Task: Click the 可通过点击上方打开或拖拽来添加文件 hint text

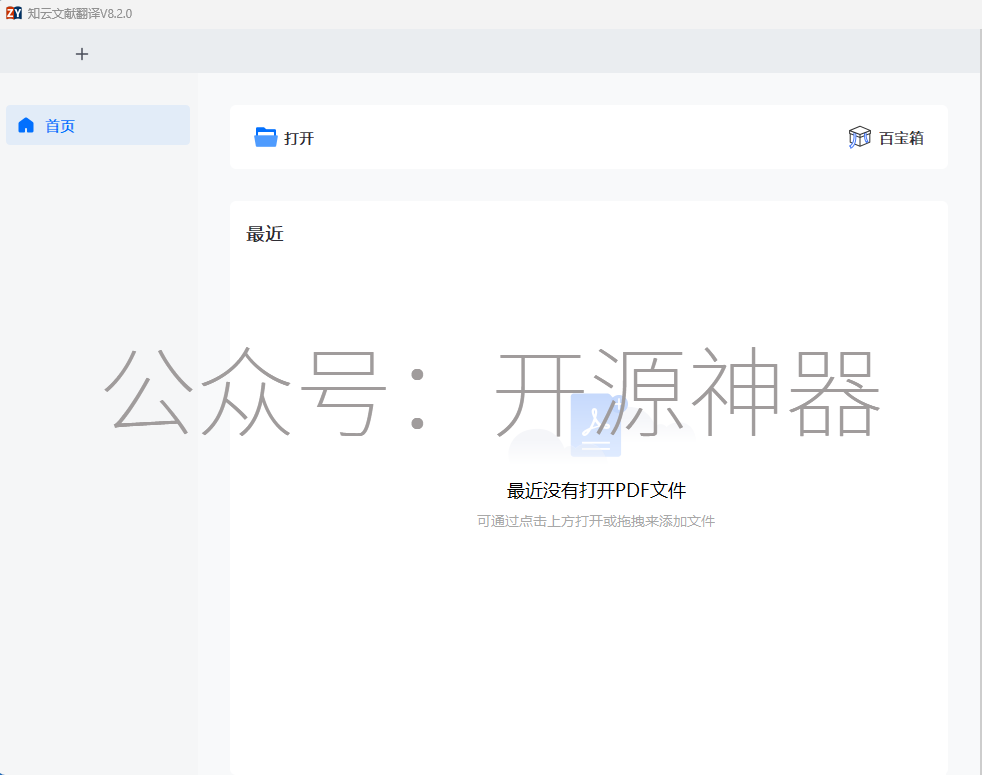Action: (596, 521)
